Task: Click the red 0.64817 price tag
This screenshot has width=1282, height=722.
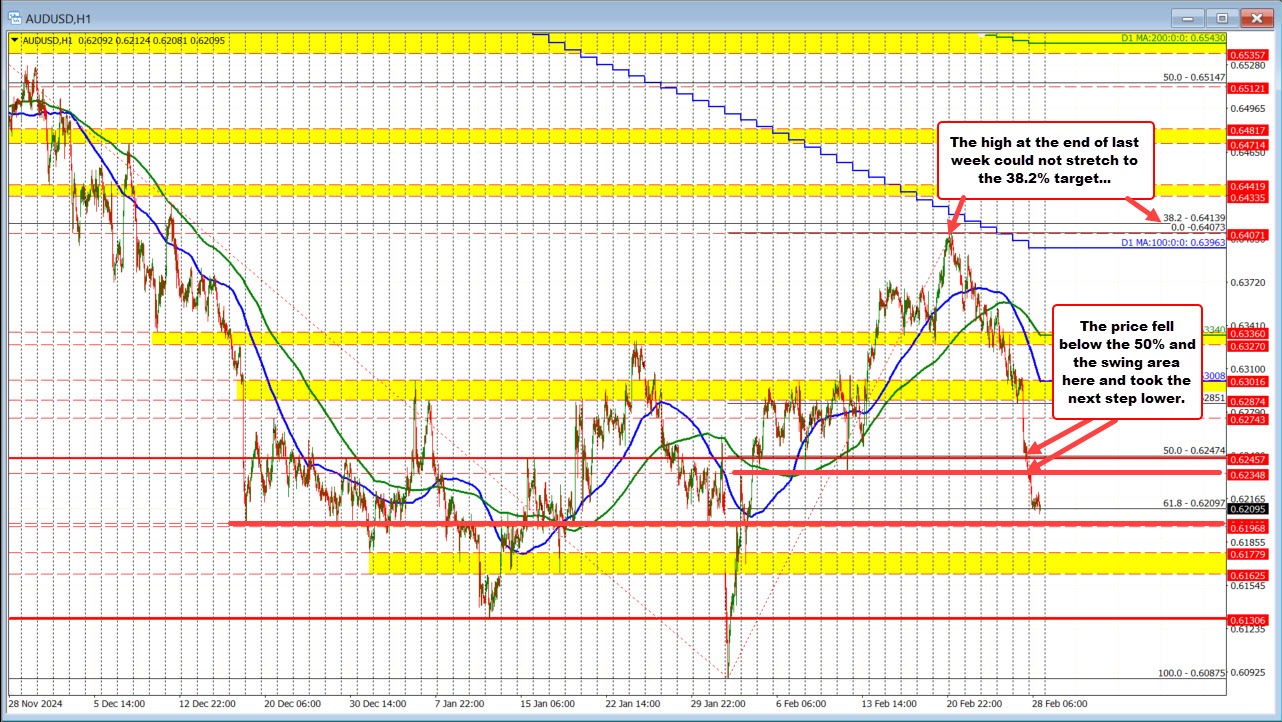Action: (1249, 130)
